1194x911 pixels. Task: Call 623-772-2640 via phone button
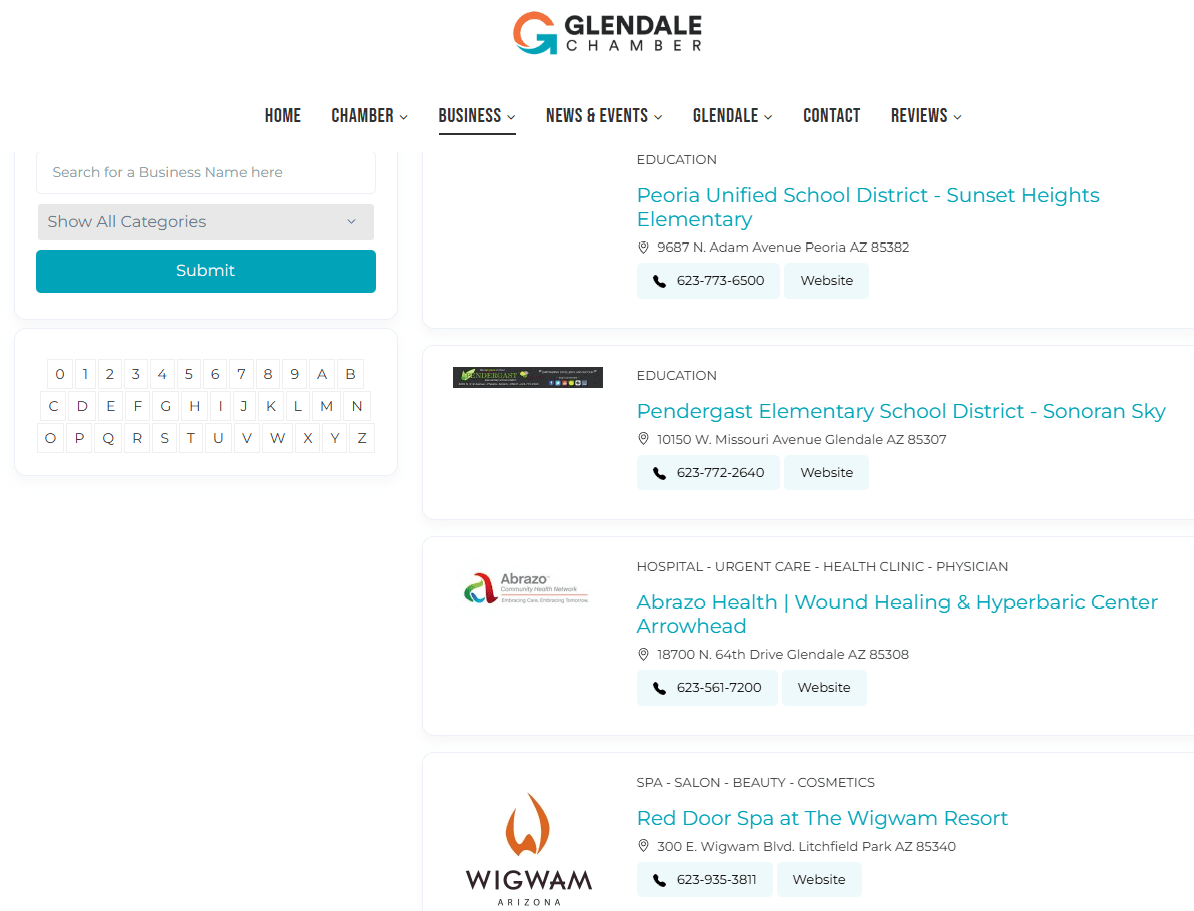pyautogui.click(x=708, y=473)
